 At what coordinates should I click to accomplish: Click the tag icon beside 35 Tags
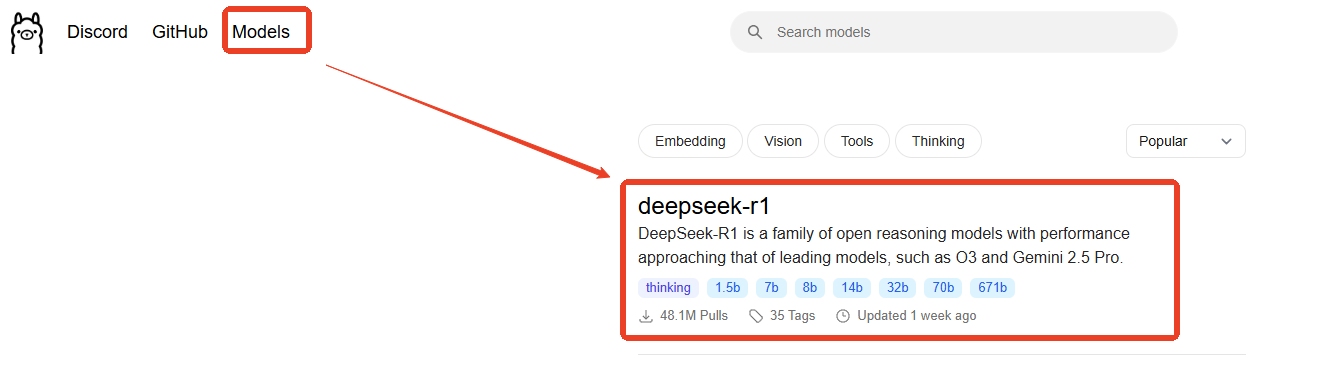tap(756, 316)
